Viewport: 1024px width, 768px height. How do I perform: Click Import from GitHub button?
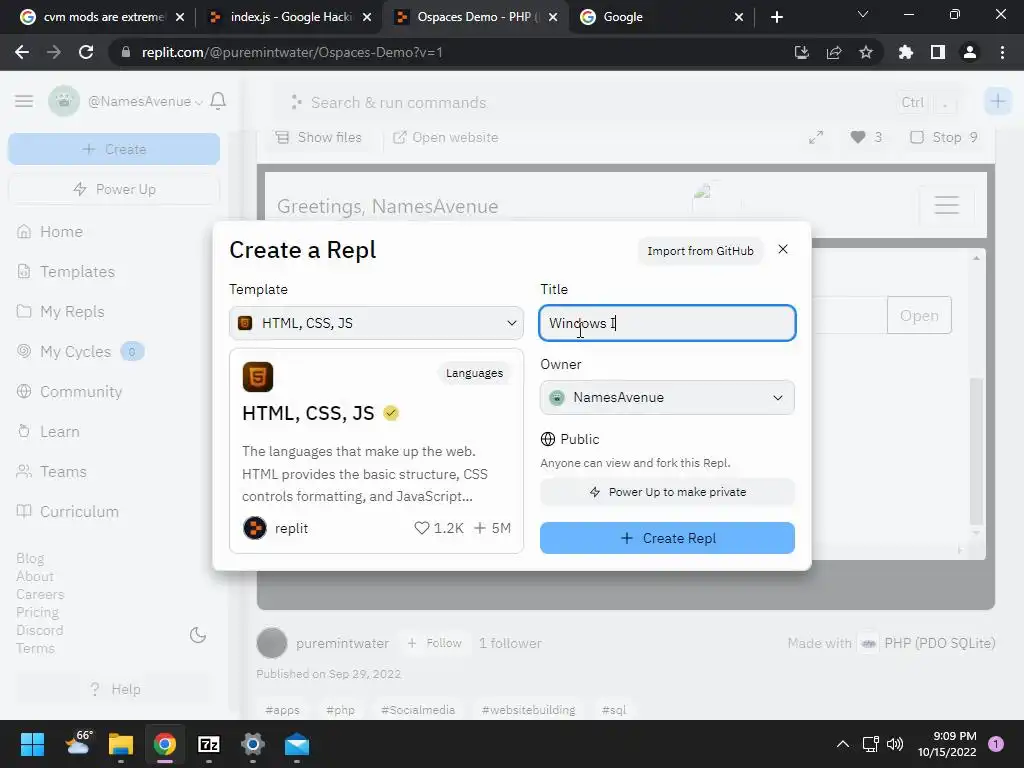(x=700, y=251)
